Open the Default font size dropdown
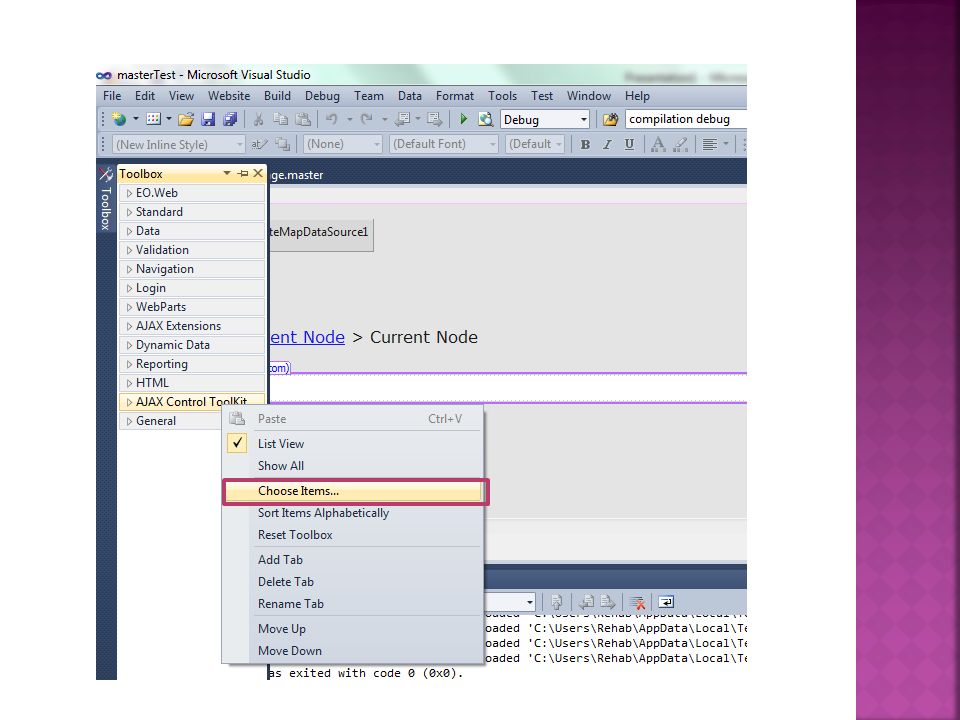 (559, 144)
